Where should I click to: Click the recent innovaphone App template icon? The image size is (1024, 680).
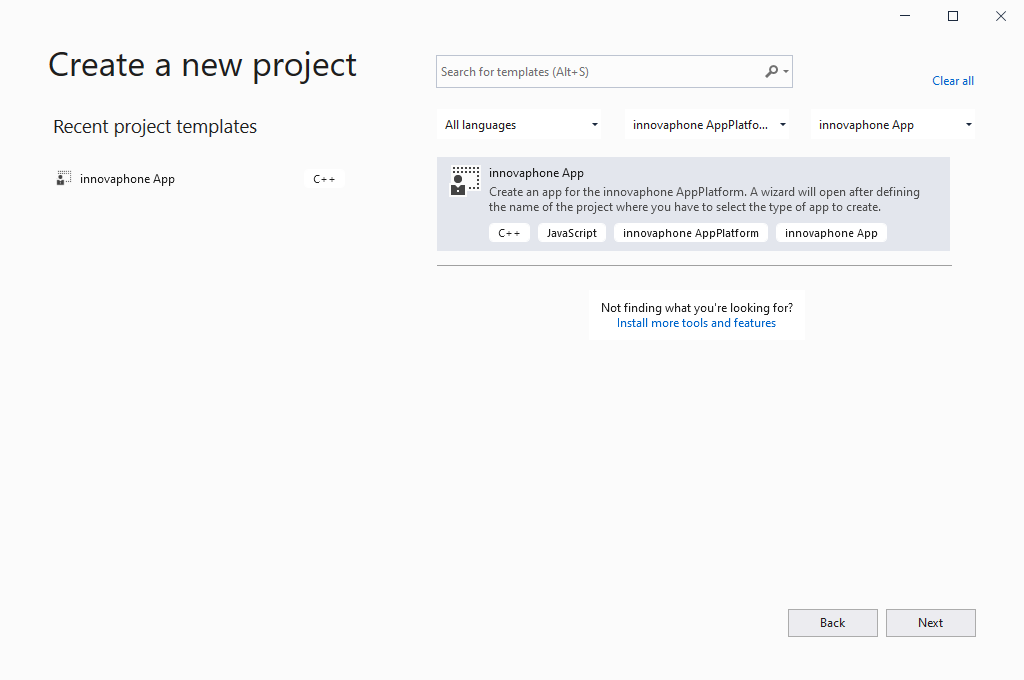pos(64,179)
